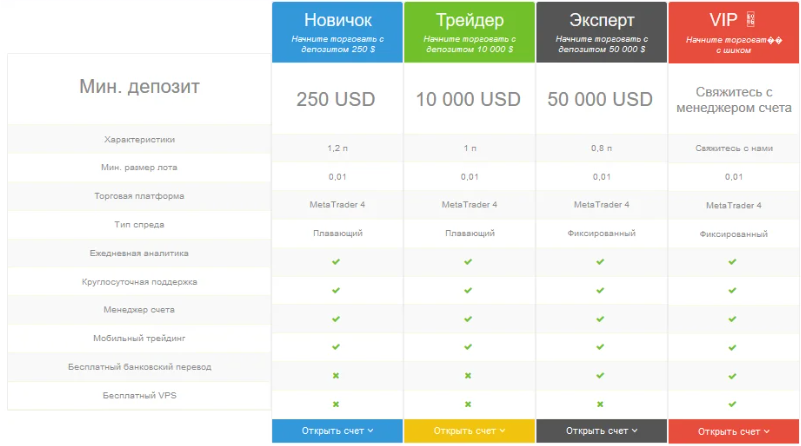Viewport: 801px width, 446px height.
Task: Click the Эксперт free bank transfer checkmark
Action: (600, 376)
